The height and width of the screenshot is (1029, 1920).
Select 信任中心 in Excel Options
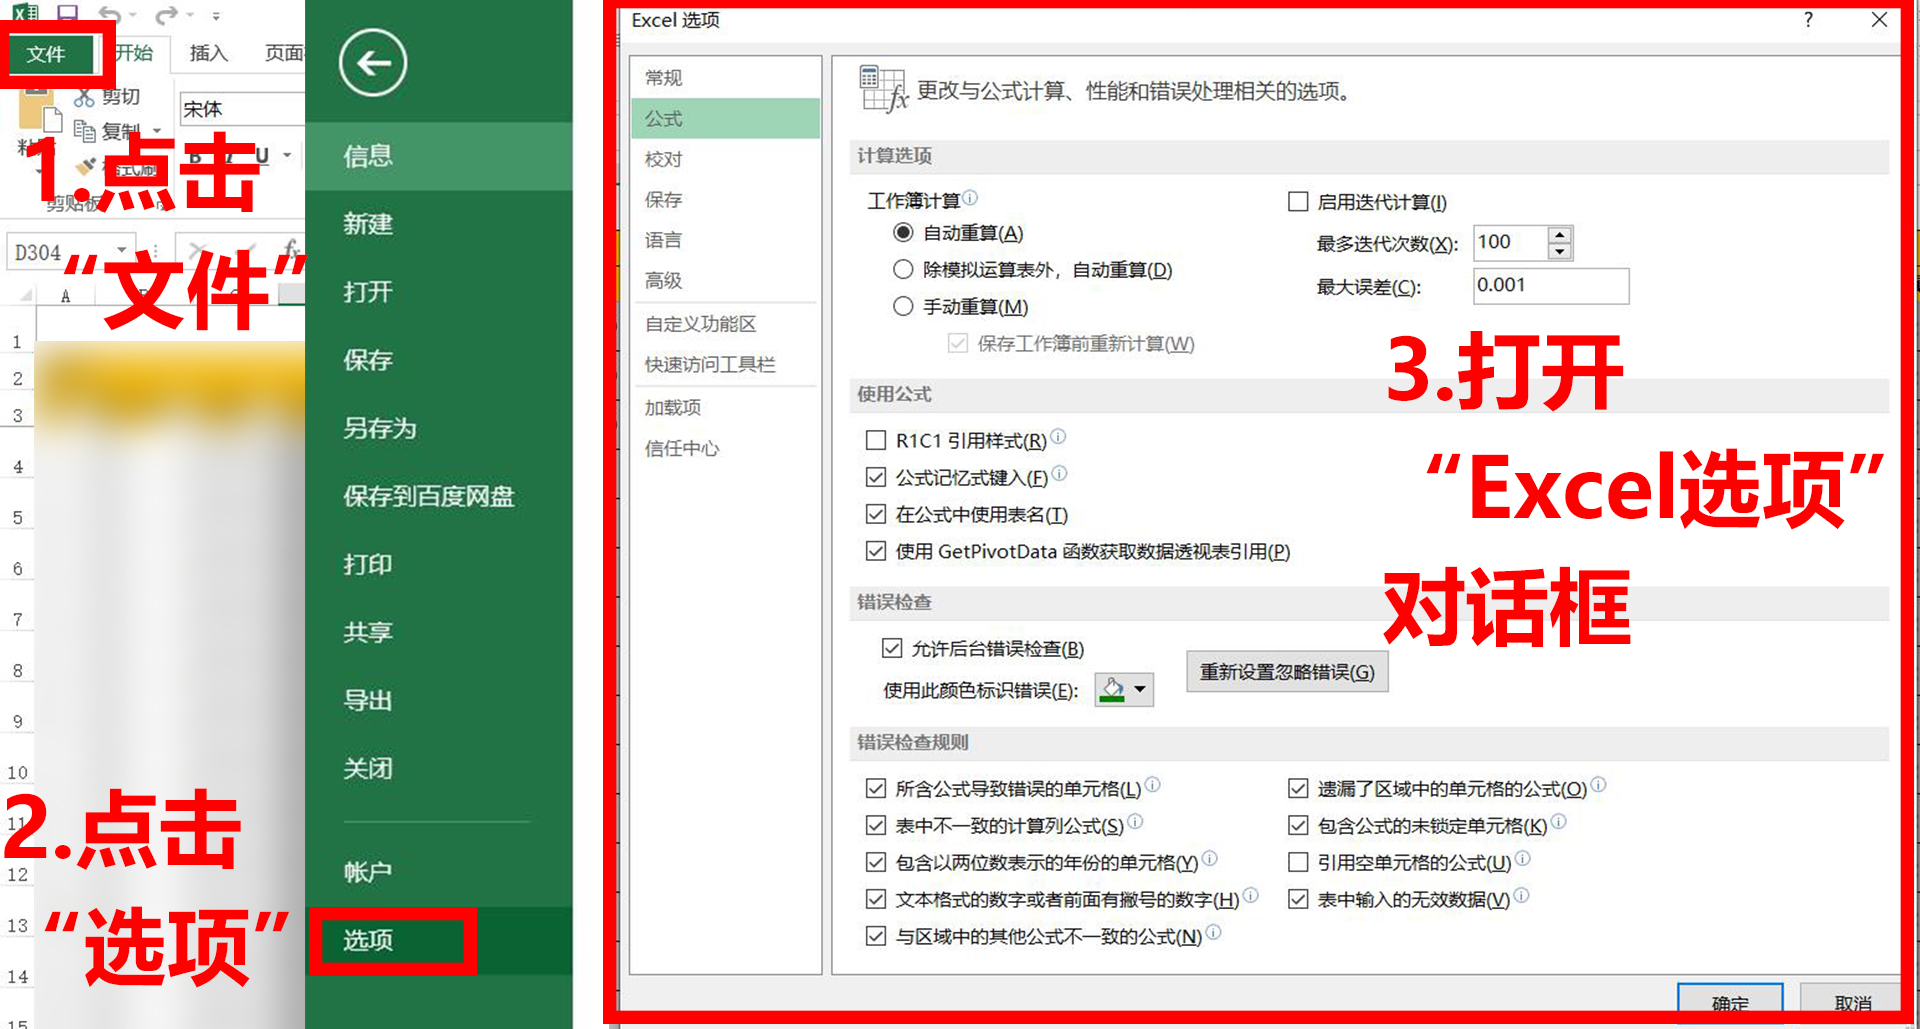pos(725,448)
